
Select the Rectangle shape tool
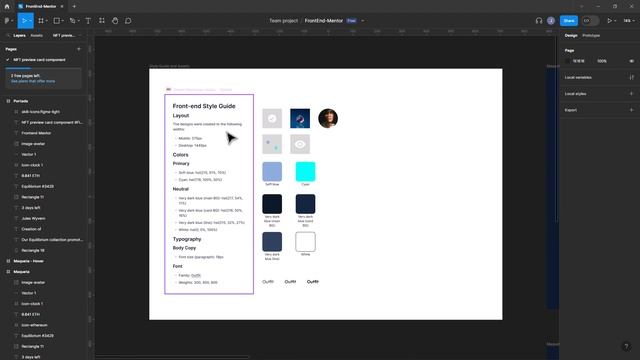[x=57, y=20]
